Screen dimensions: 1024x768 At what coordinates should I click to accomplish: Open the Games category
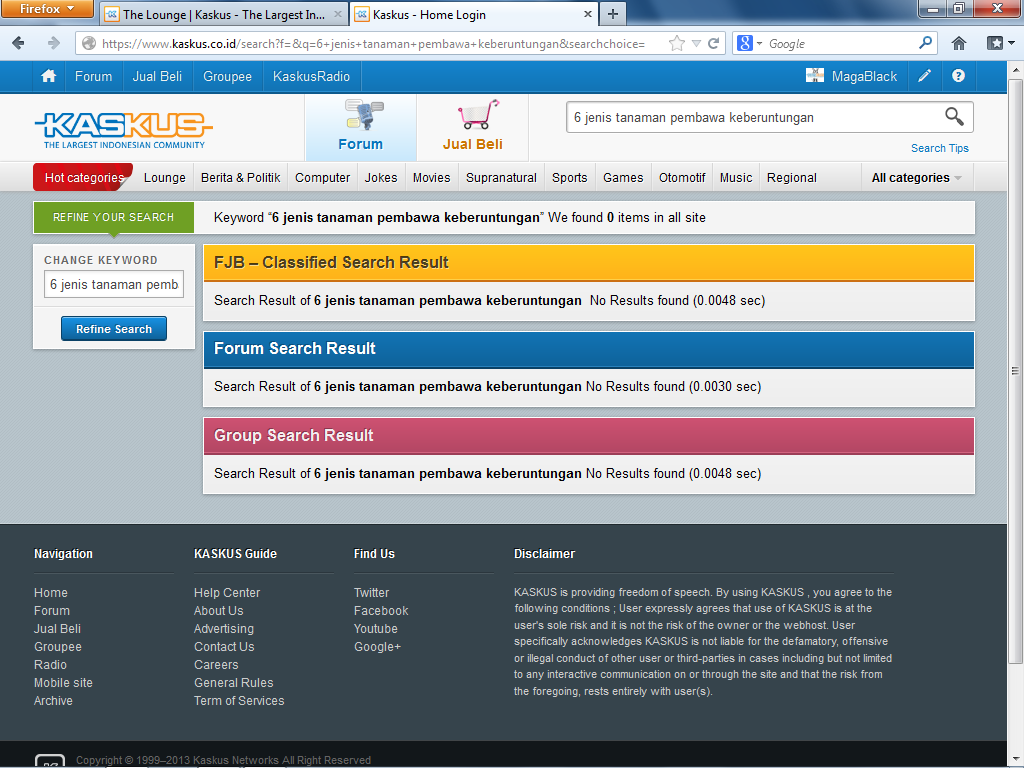point(623,178)
